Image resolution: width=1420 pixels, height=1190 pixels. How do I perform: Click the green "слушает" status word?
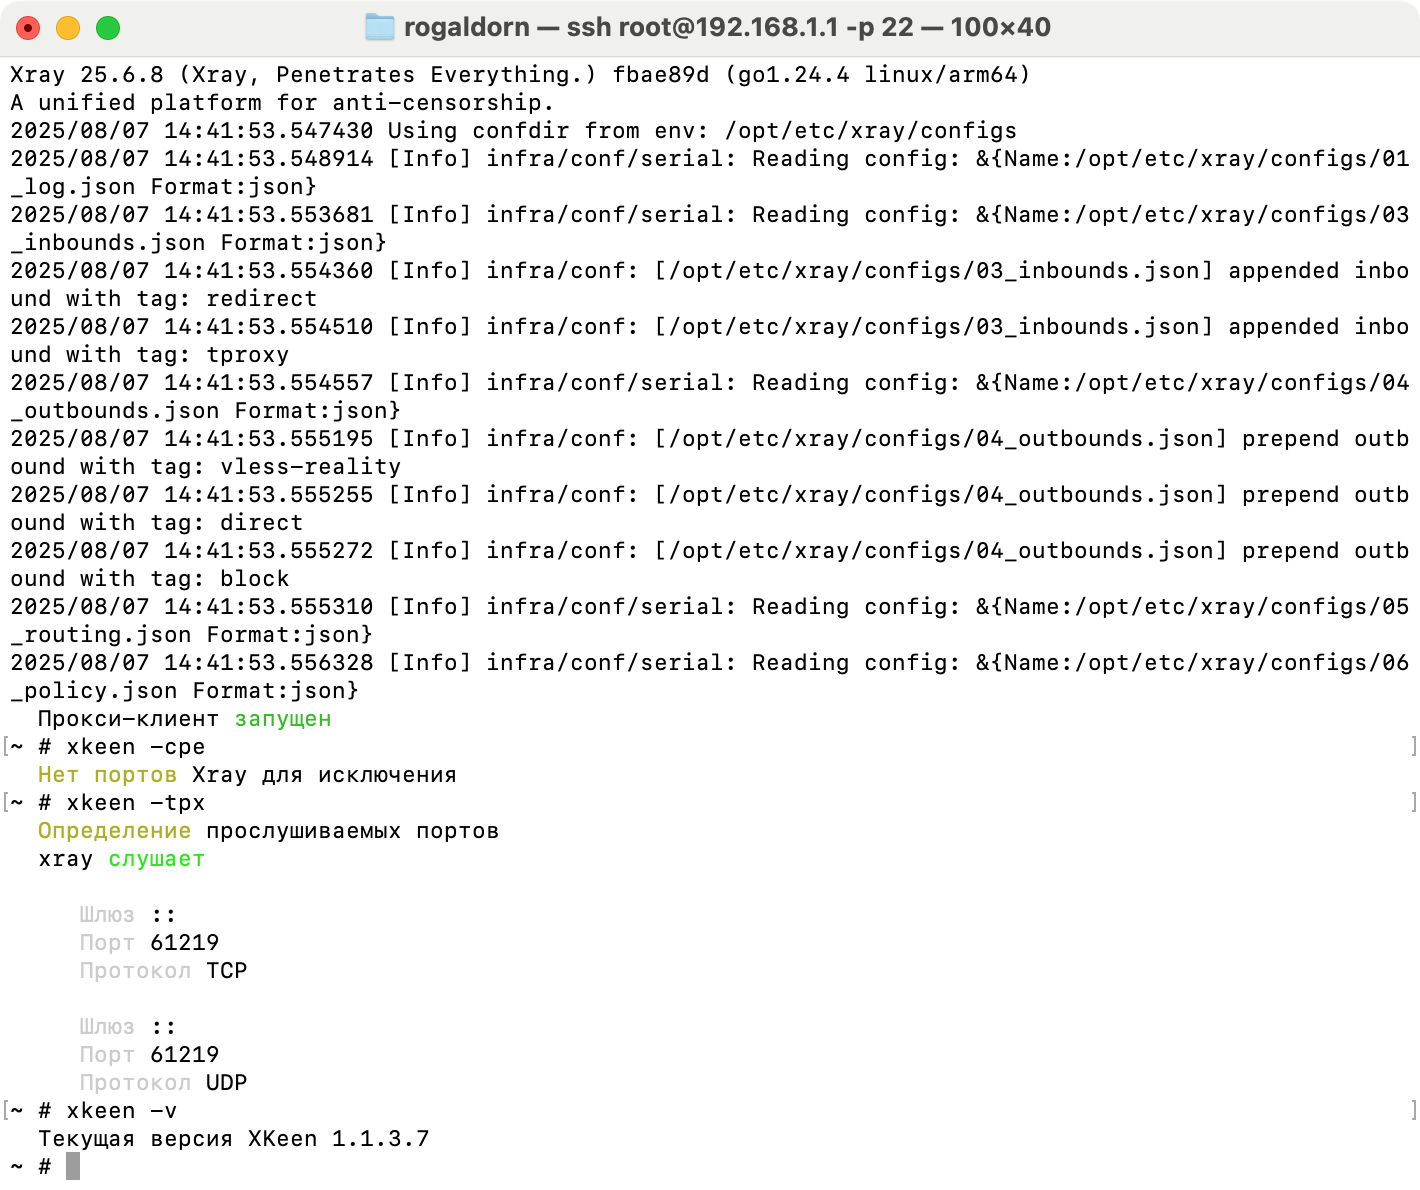pyautogui.click(x=156, y=859)
